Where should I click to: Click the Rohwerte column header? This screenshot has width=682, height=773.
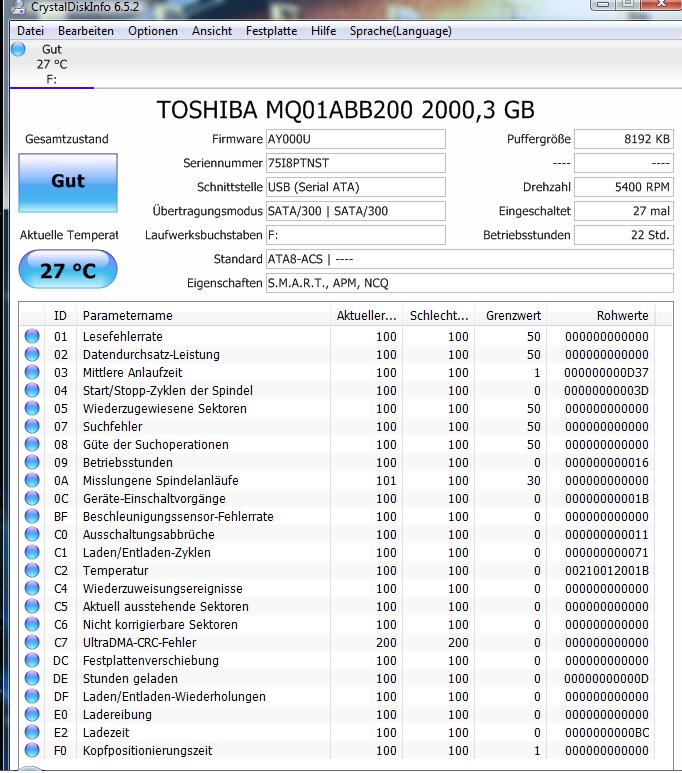[x=601, y=316]
